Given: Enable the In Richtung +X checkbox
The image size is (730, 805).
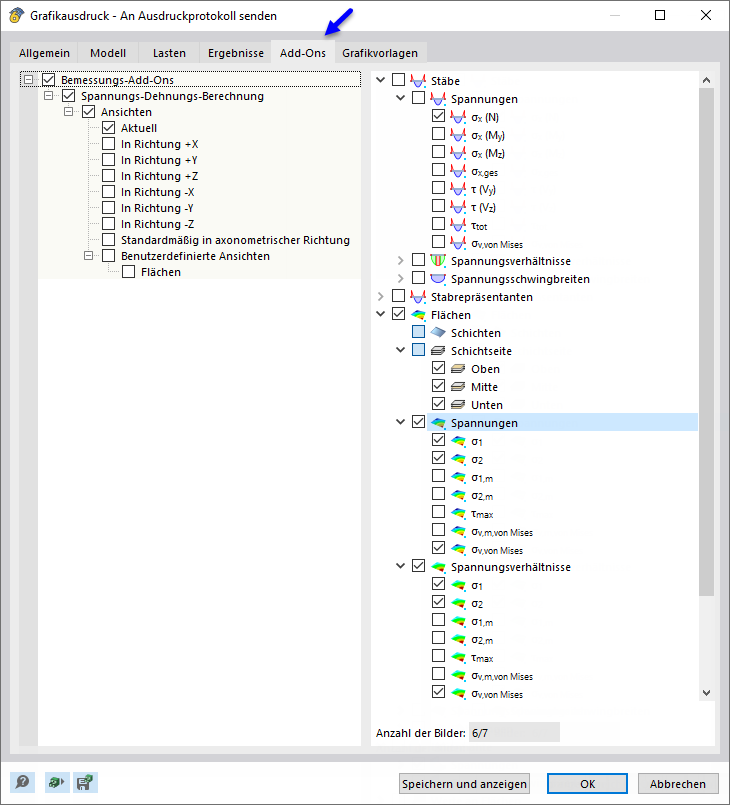Looking at the screenshot, I should [x=108, y=144].
